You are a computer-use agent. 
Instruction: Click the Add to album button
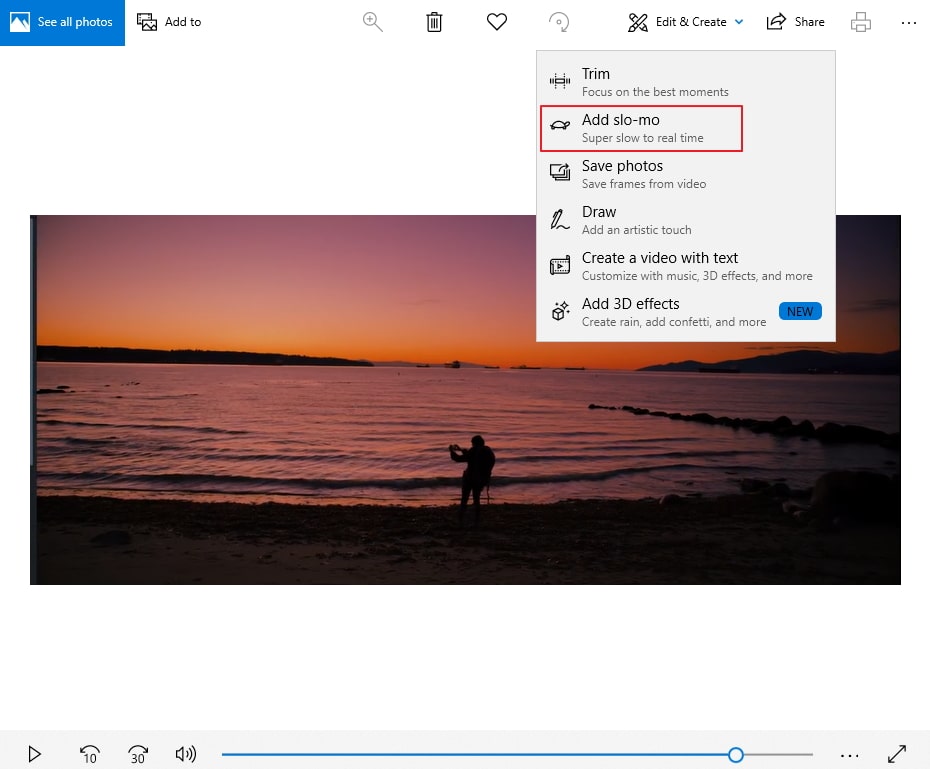click(169, 22)
